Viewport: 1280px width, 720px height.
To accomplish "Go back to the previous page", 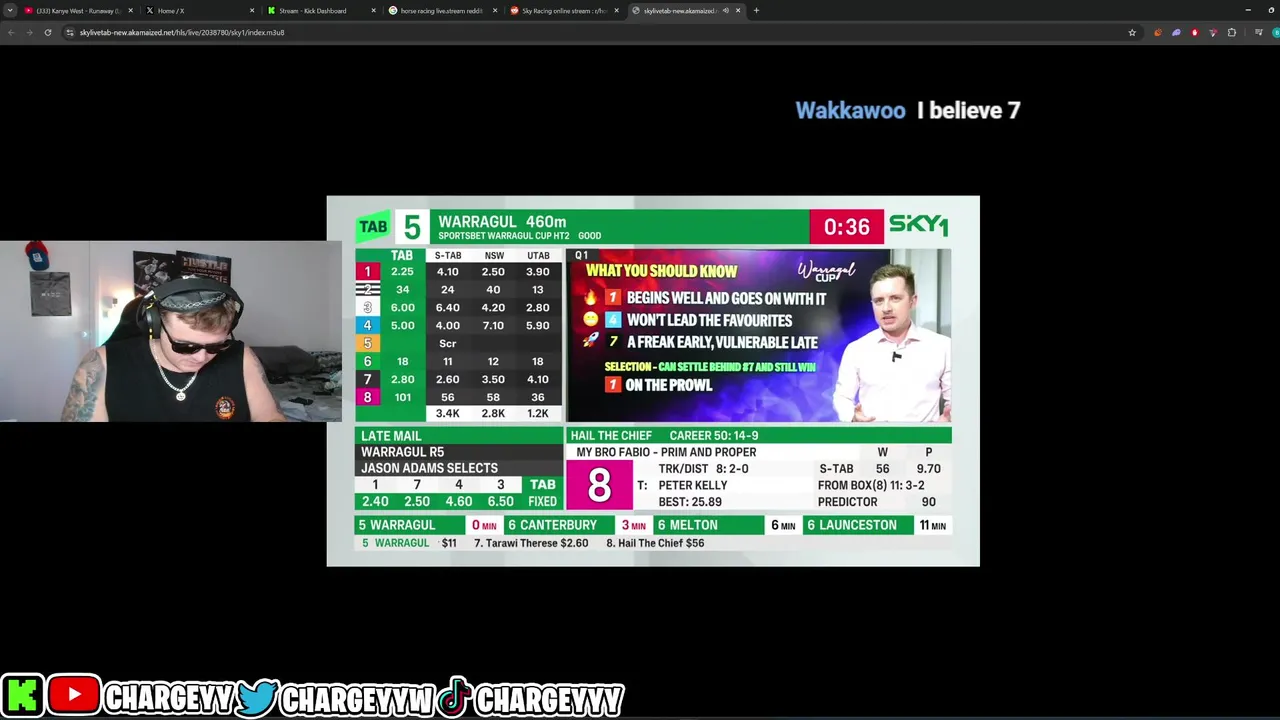I will (x=11, y=32).
